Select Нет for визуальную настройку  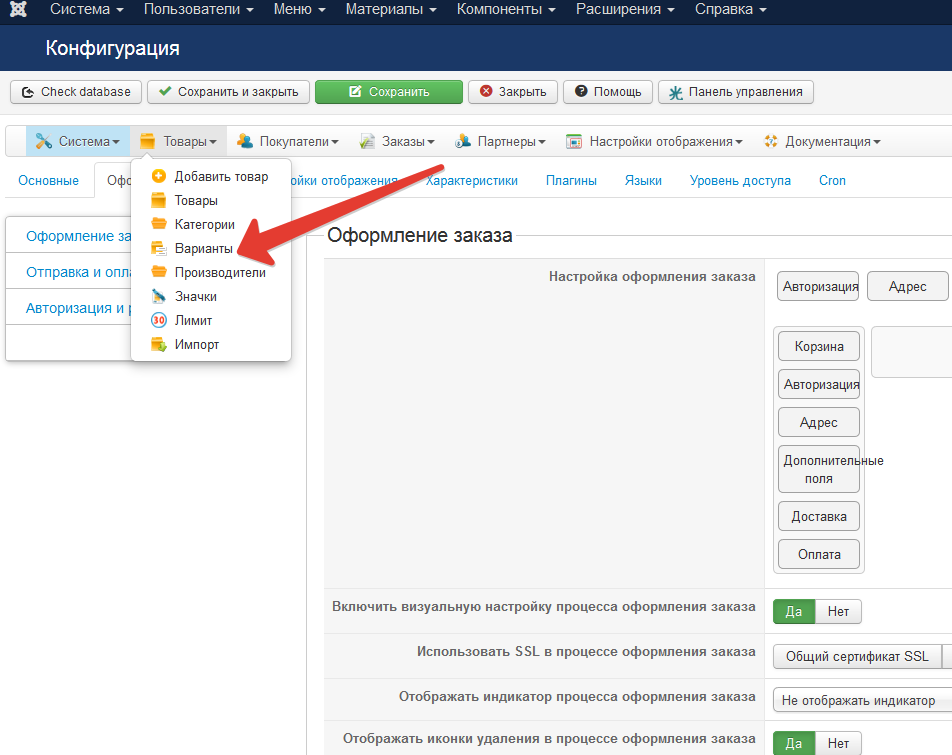[838, 612]
